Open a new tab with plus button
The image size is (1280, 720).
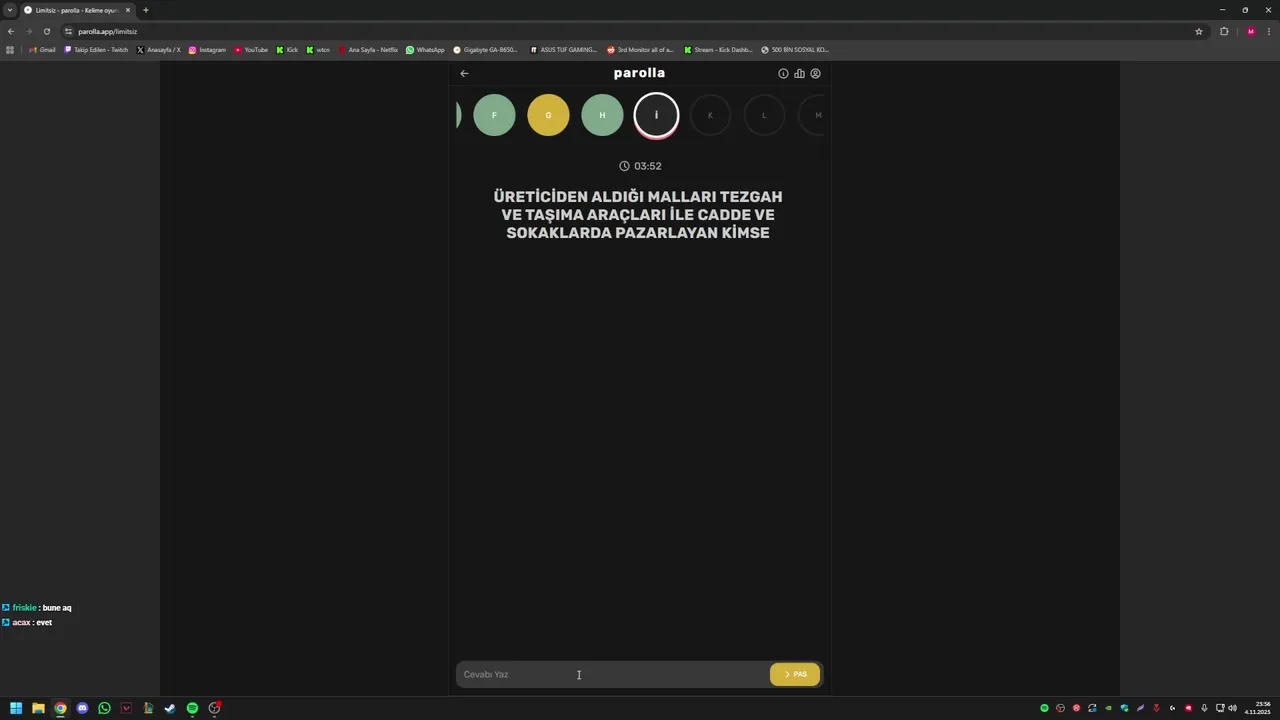point(146,10)
